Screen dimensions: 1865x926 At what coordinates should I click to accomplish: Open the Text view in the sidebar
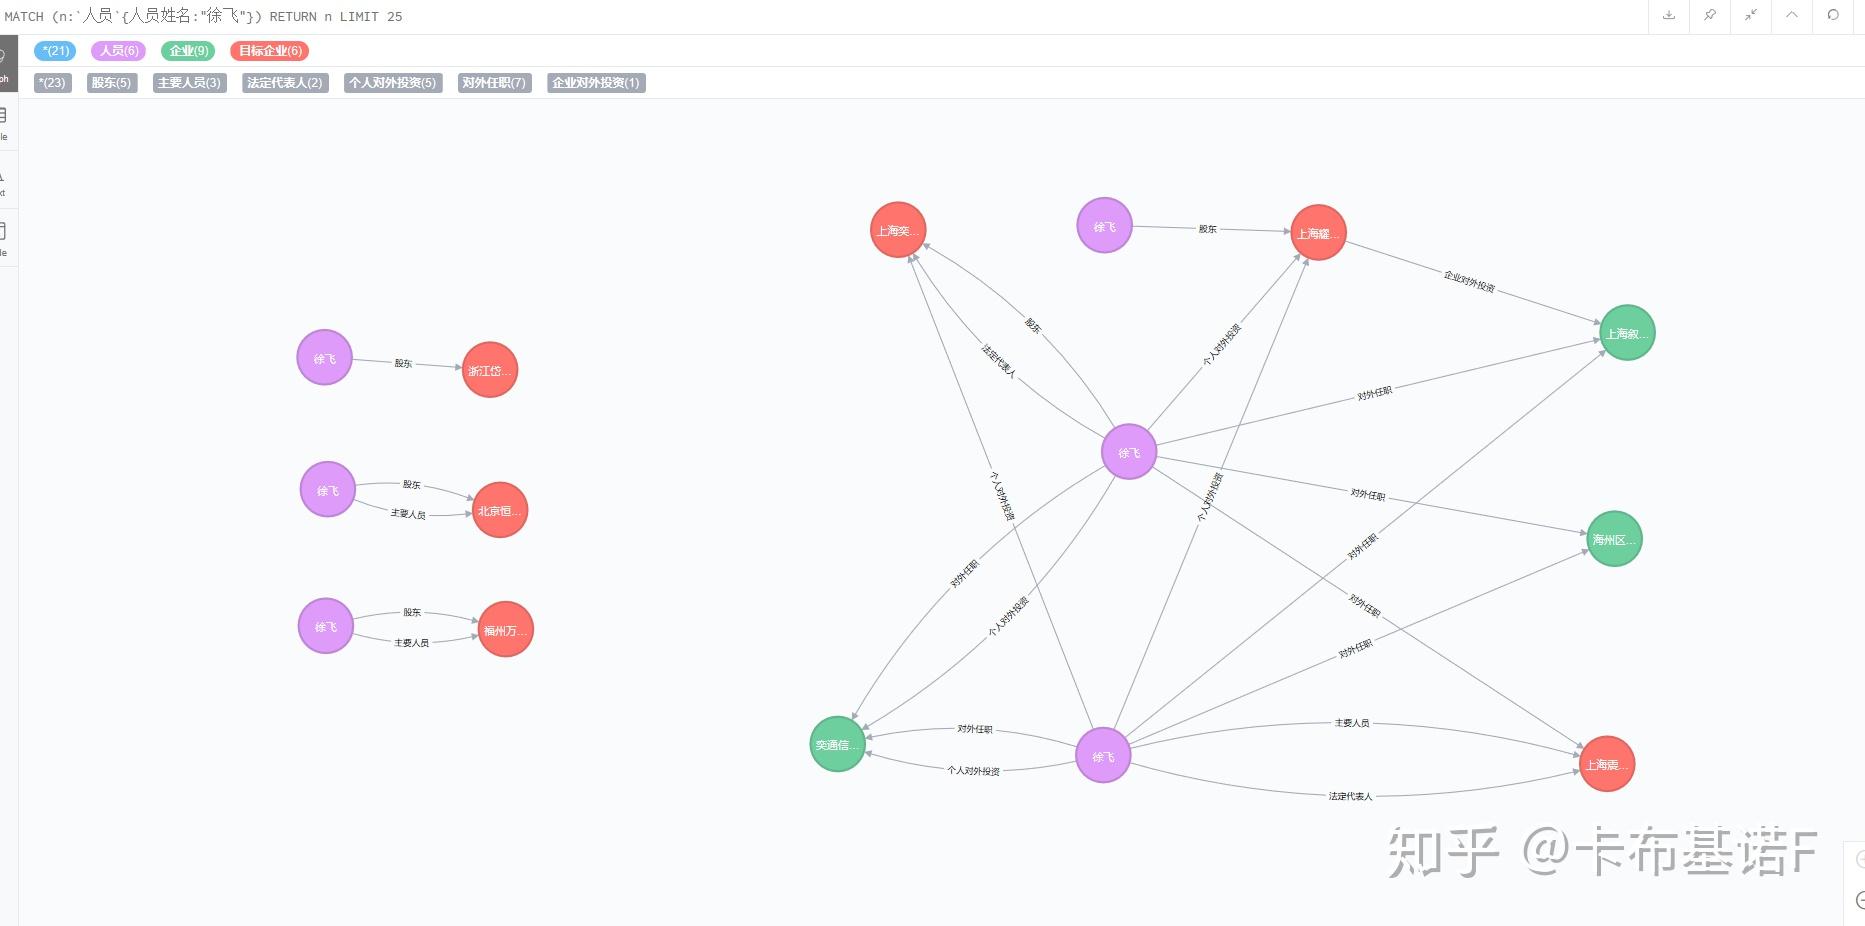[x=5, y=181]
